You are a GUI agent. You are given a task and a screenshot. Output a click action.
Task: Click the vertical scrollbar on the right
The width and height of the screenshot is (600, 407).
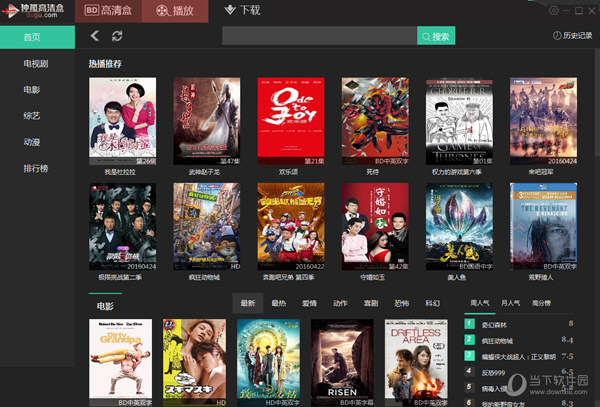point(597,103)
